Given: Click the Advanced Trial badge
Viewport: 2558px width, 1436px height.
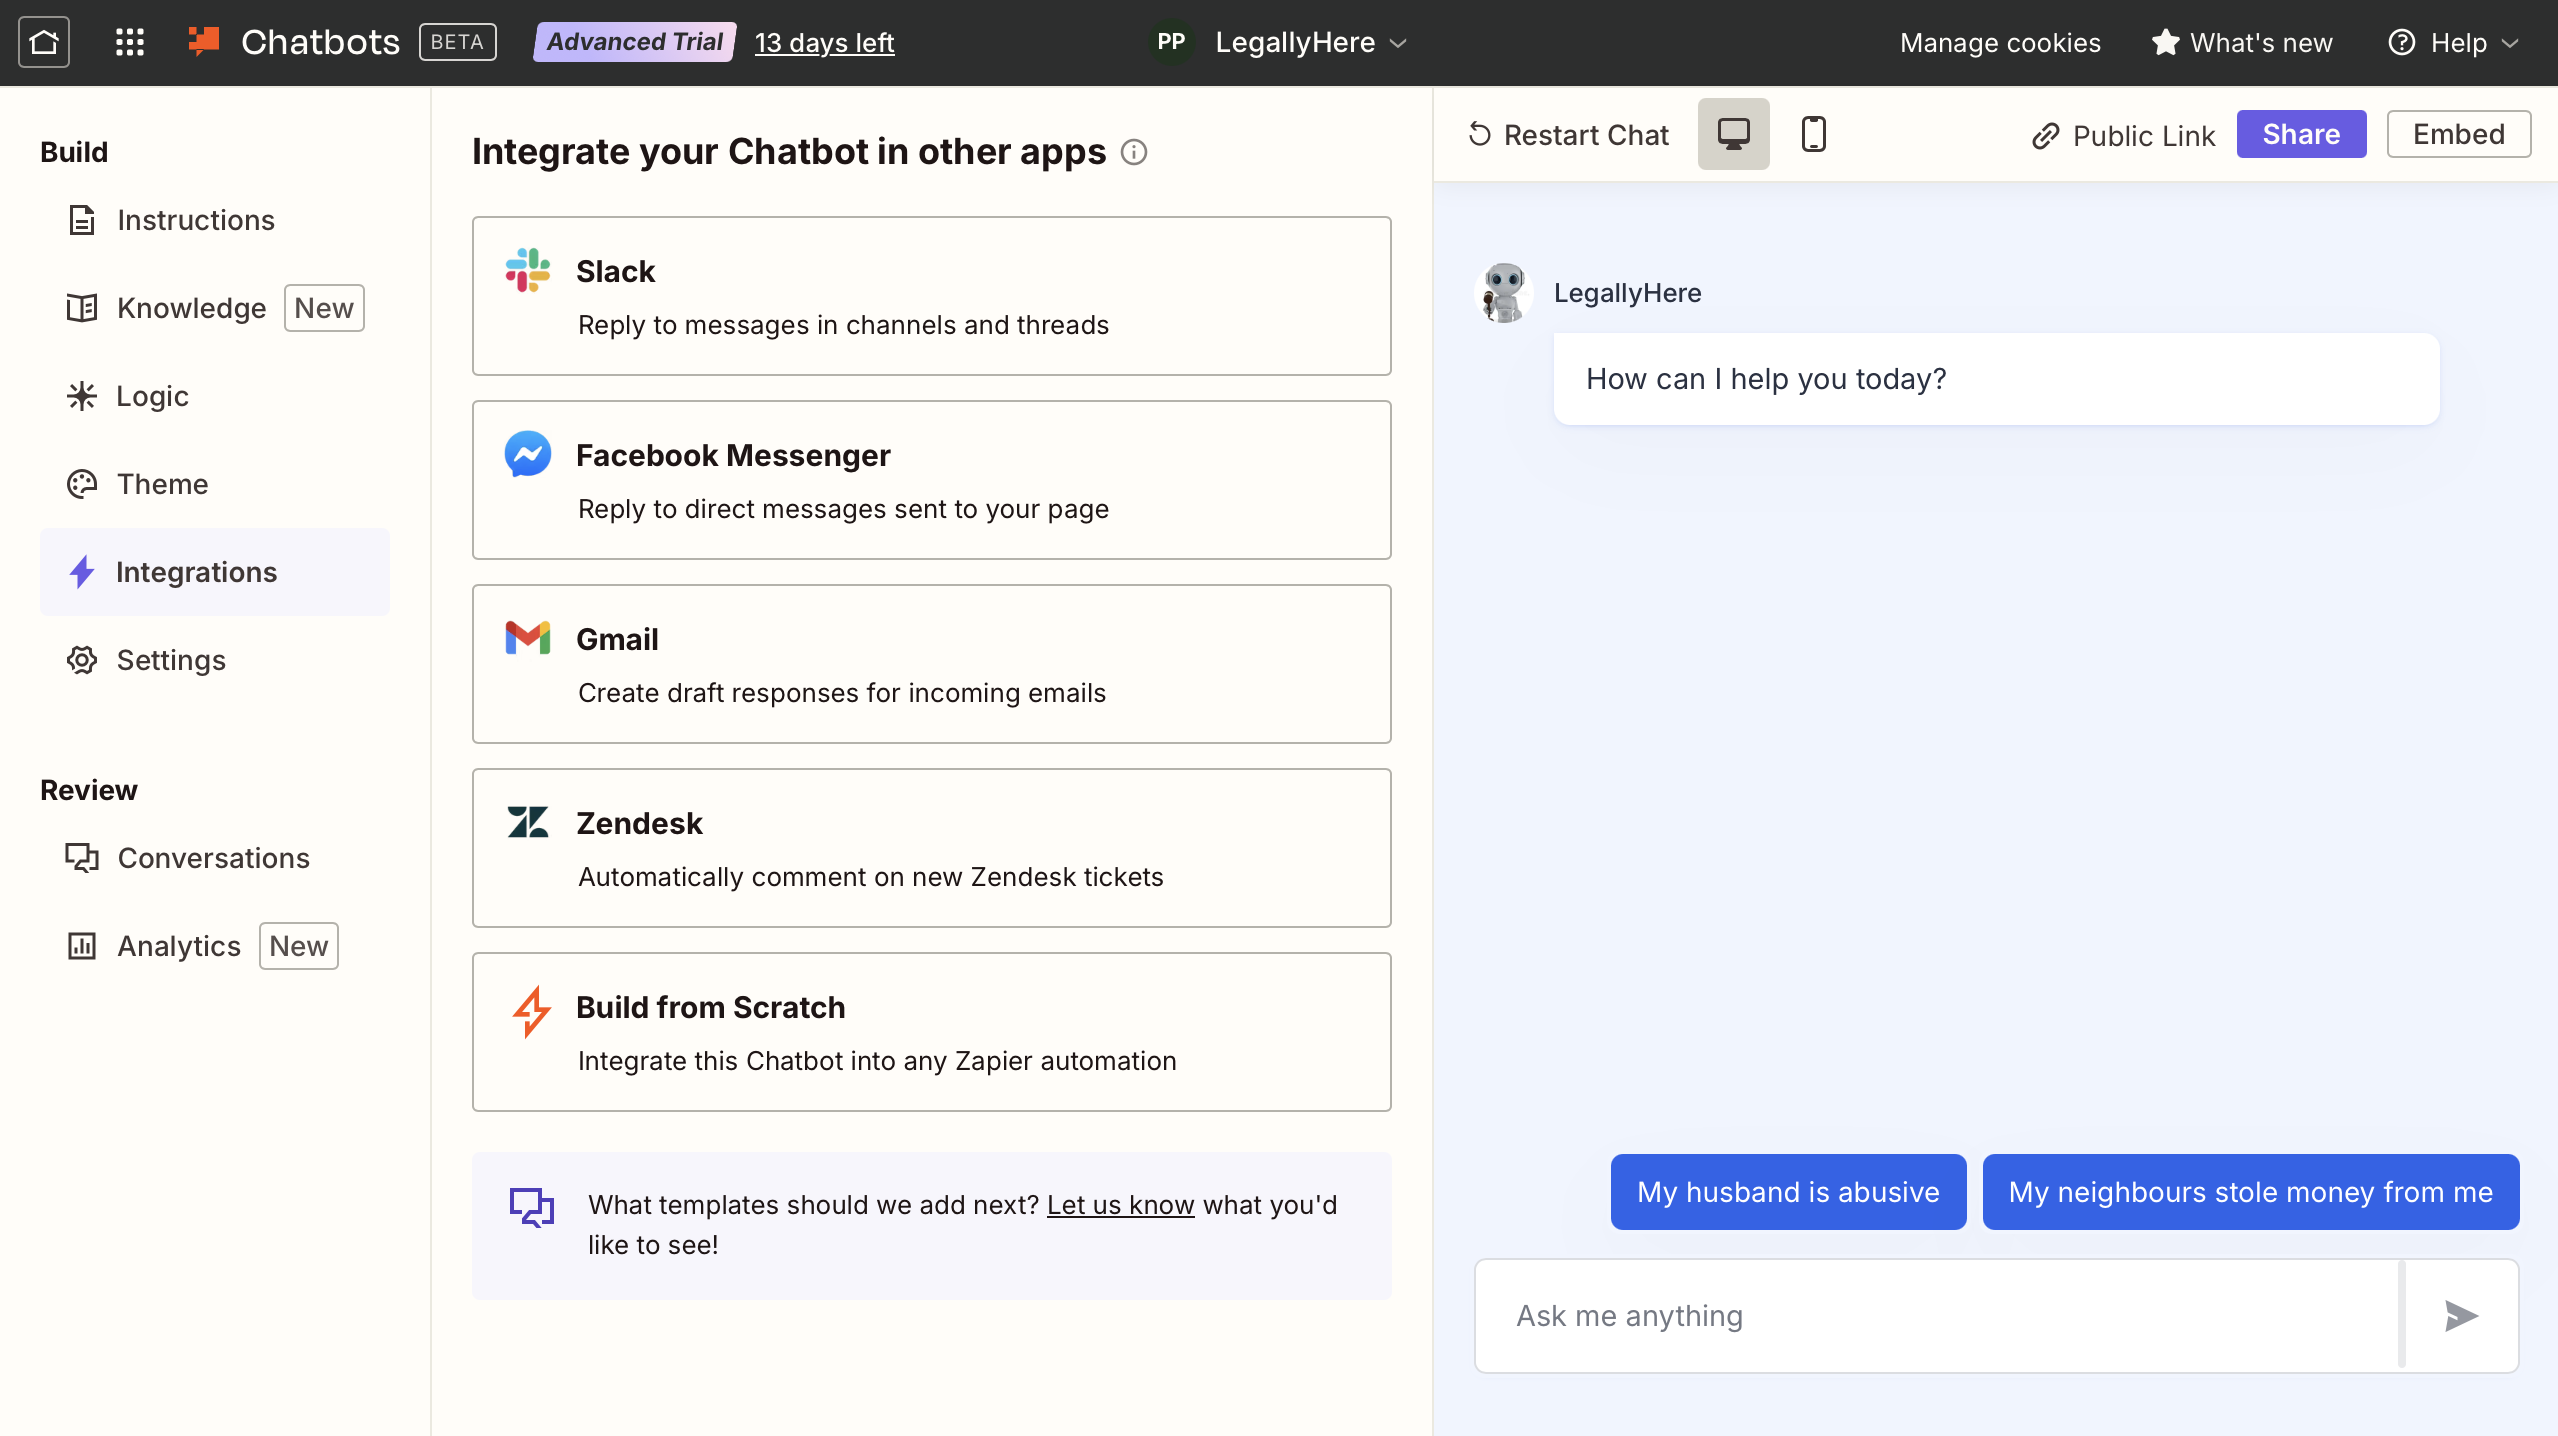Looking at the screenshot, I should pyautogui.click(x=634, y=42).
